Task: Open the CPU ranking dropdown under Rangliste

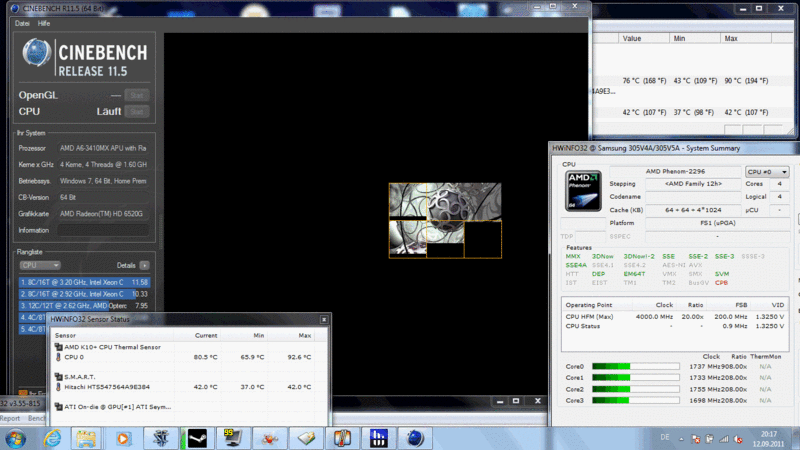Action: tap(40, 265)
